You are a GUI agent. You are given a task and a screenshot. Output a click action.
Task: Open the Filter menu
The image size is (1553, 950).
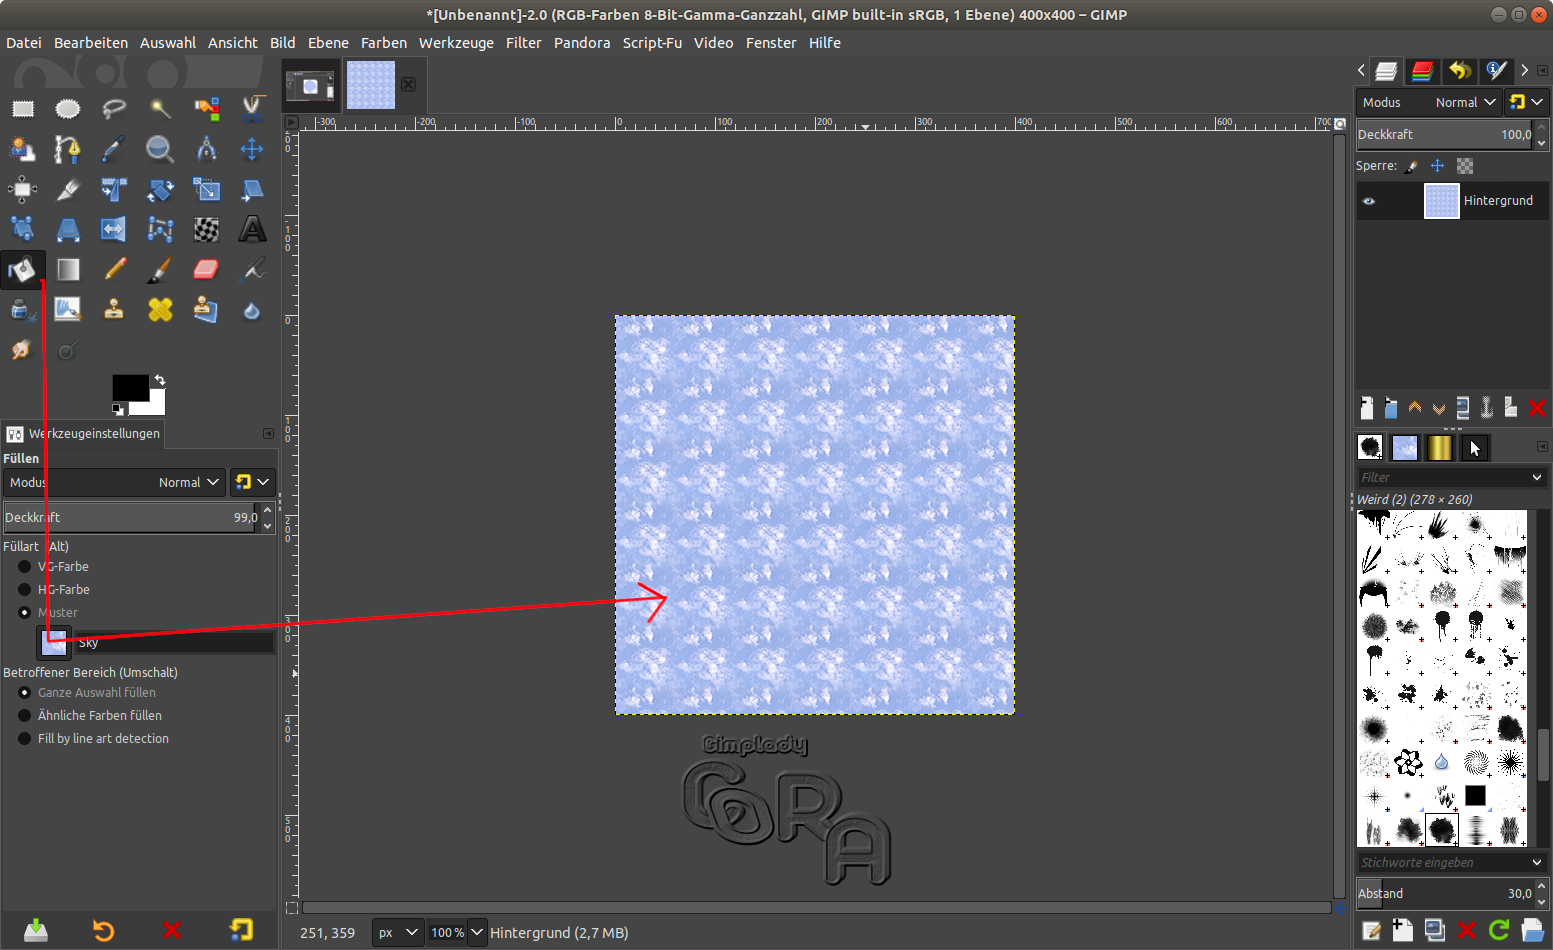click(523, 43)
